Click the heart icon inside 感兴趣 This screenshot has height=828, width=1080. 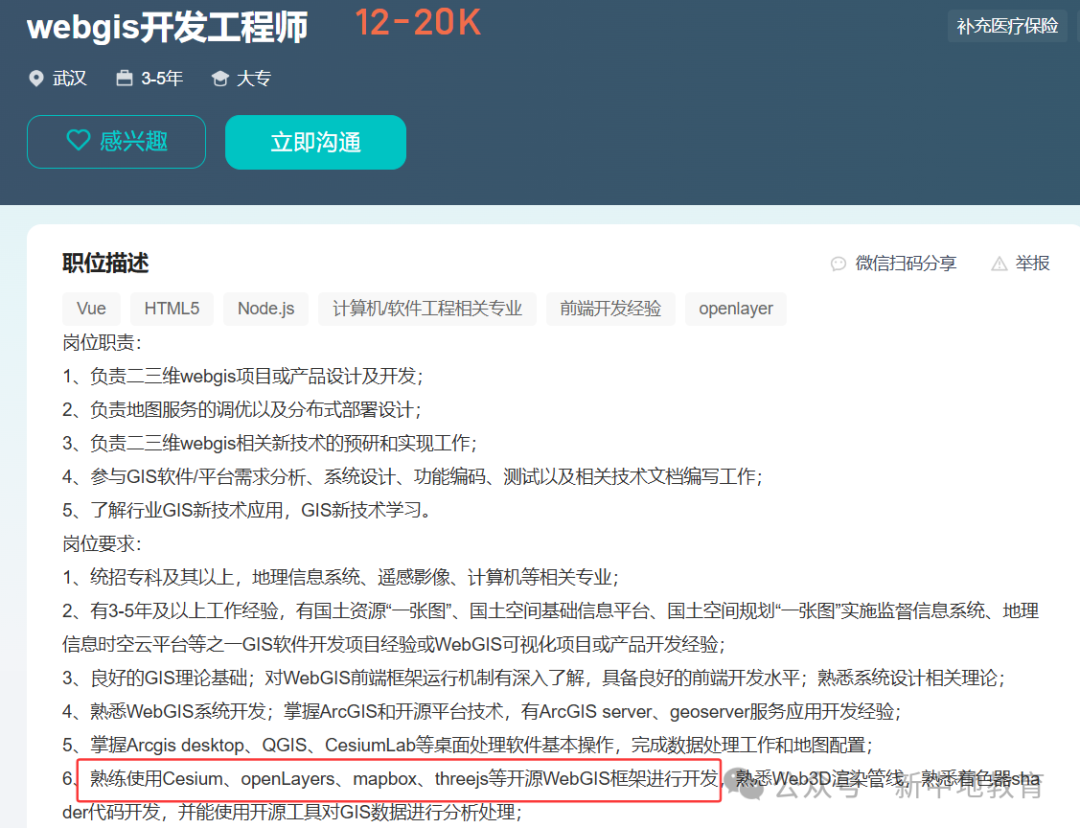78,141
